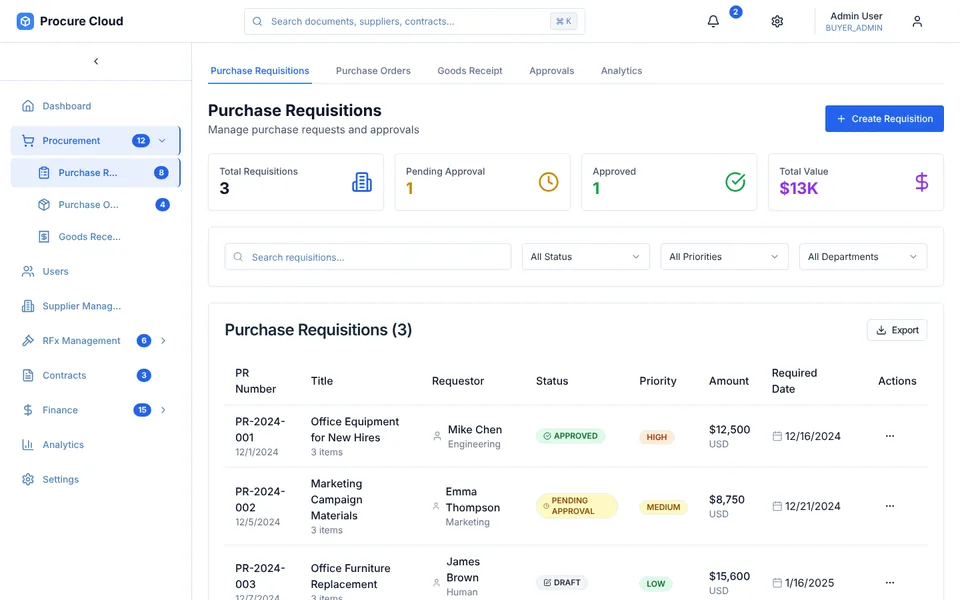Expand the RFx Management section
Image resolution: width=960 pixels, height=600 pixels.
pos(163,341)
